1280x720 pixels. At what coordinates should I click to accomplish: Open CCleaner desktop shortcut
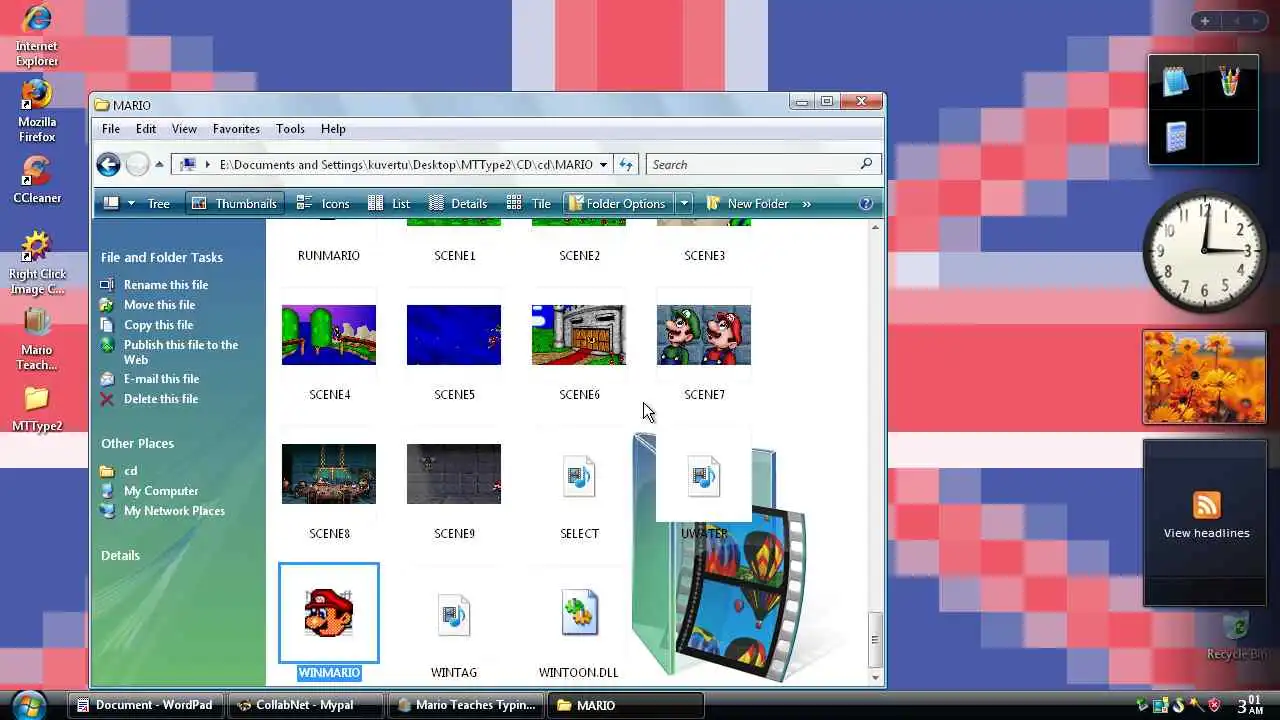(x=36, y=180)
